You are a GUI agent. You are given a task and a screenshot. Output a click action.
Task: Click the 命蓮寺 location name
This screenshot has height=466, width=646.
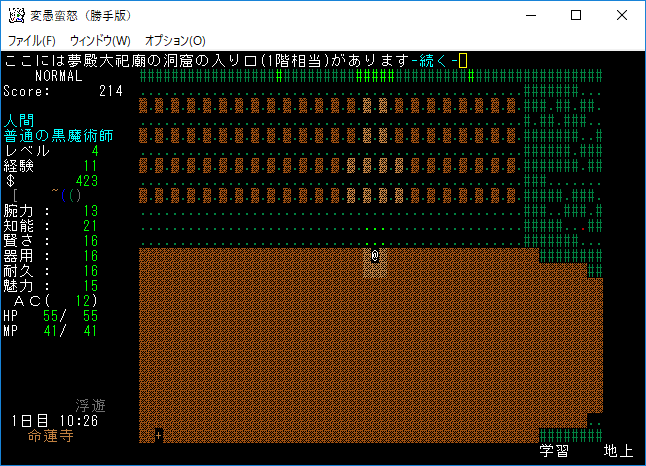tap(50, 435)
